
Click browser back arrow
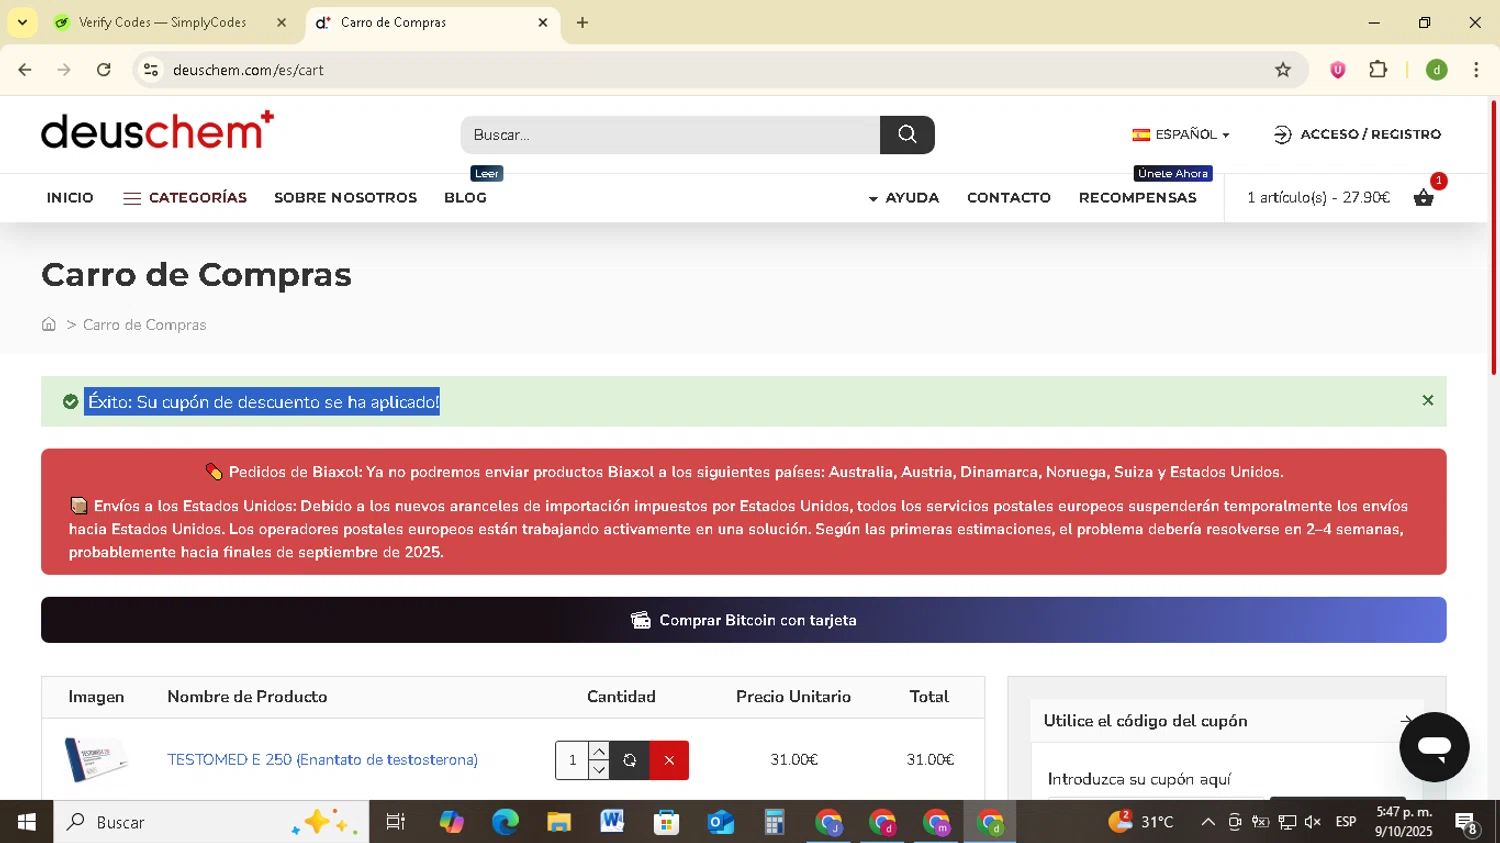click(25, 70)
